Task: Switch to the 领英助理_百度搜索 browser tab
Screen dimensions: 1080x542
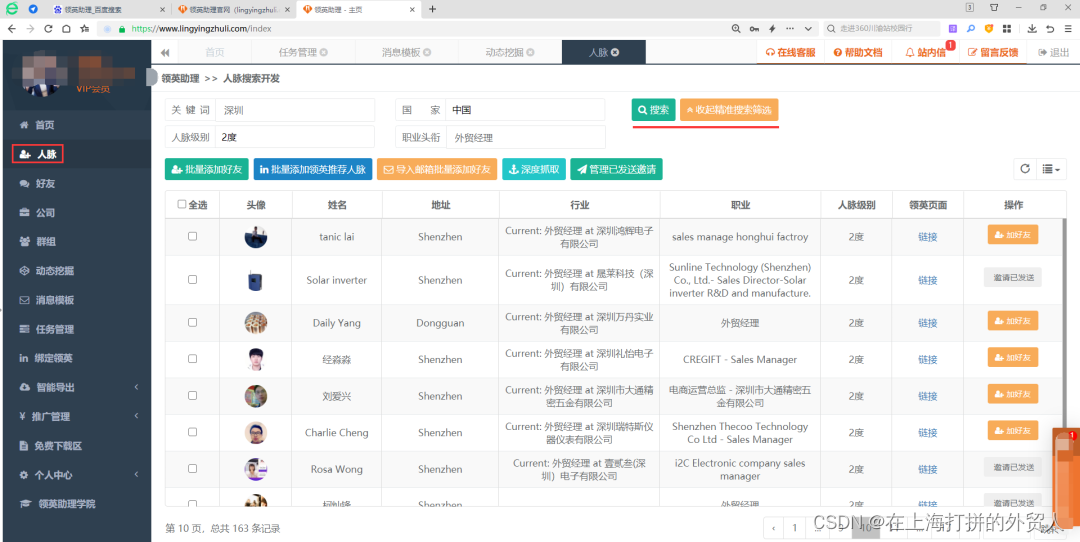Action: (110, 10)
